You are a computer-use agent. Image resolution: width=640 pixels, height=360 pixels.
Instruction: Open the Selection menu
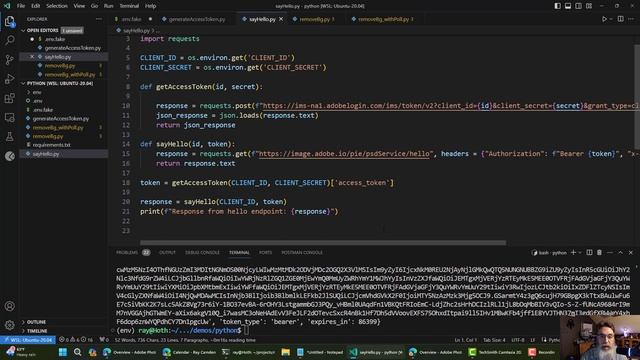pos(57,6)
